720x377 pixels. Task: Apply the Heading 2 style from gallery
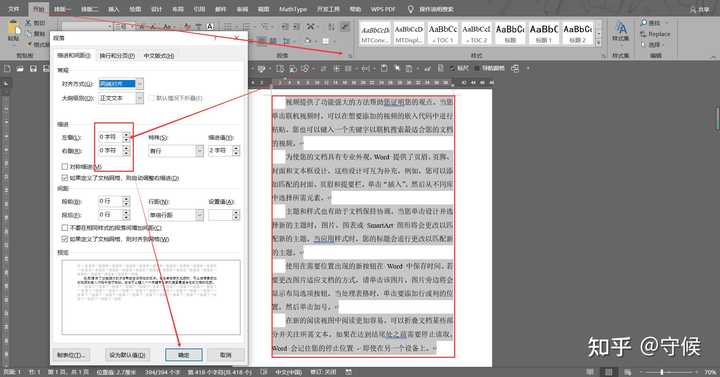[577, 34]
